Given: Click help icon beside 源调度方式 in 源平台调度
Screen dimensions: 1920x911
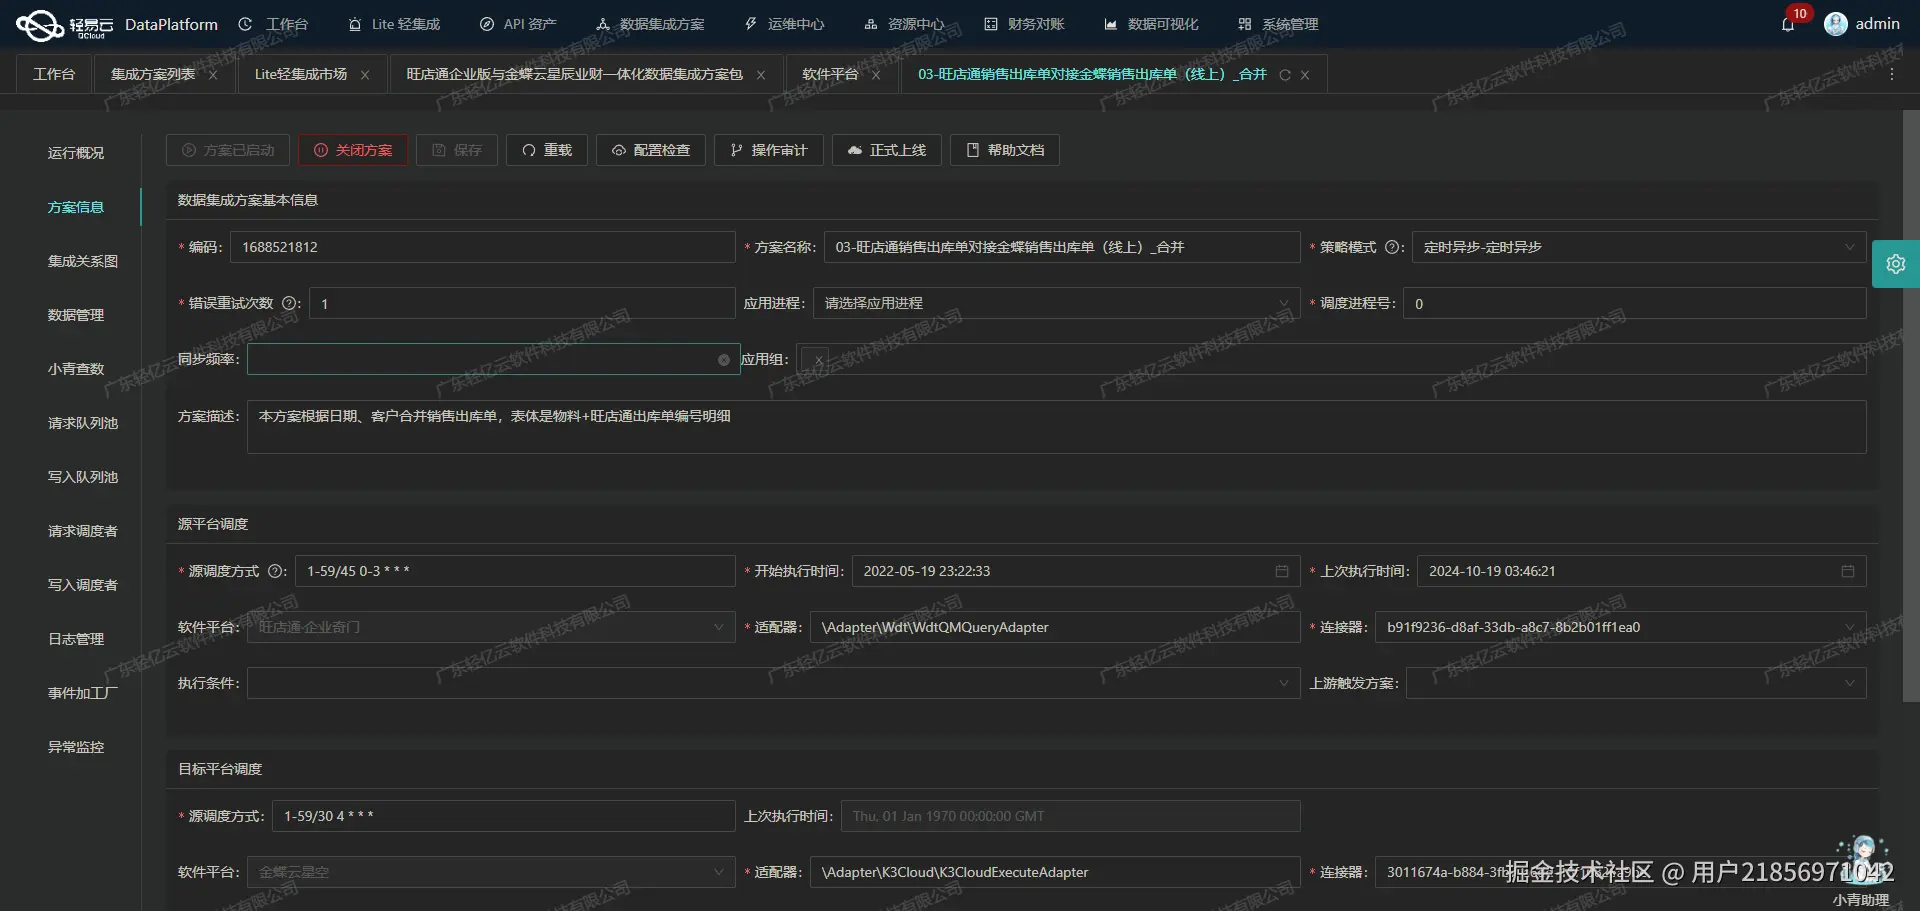Looking at the screenshot, I should tap(275, 571).
